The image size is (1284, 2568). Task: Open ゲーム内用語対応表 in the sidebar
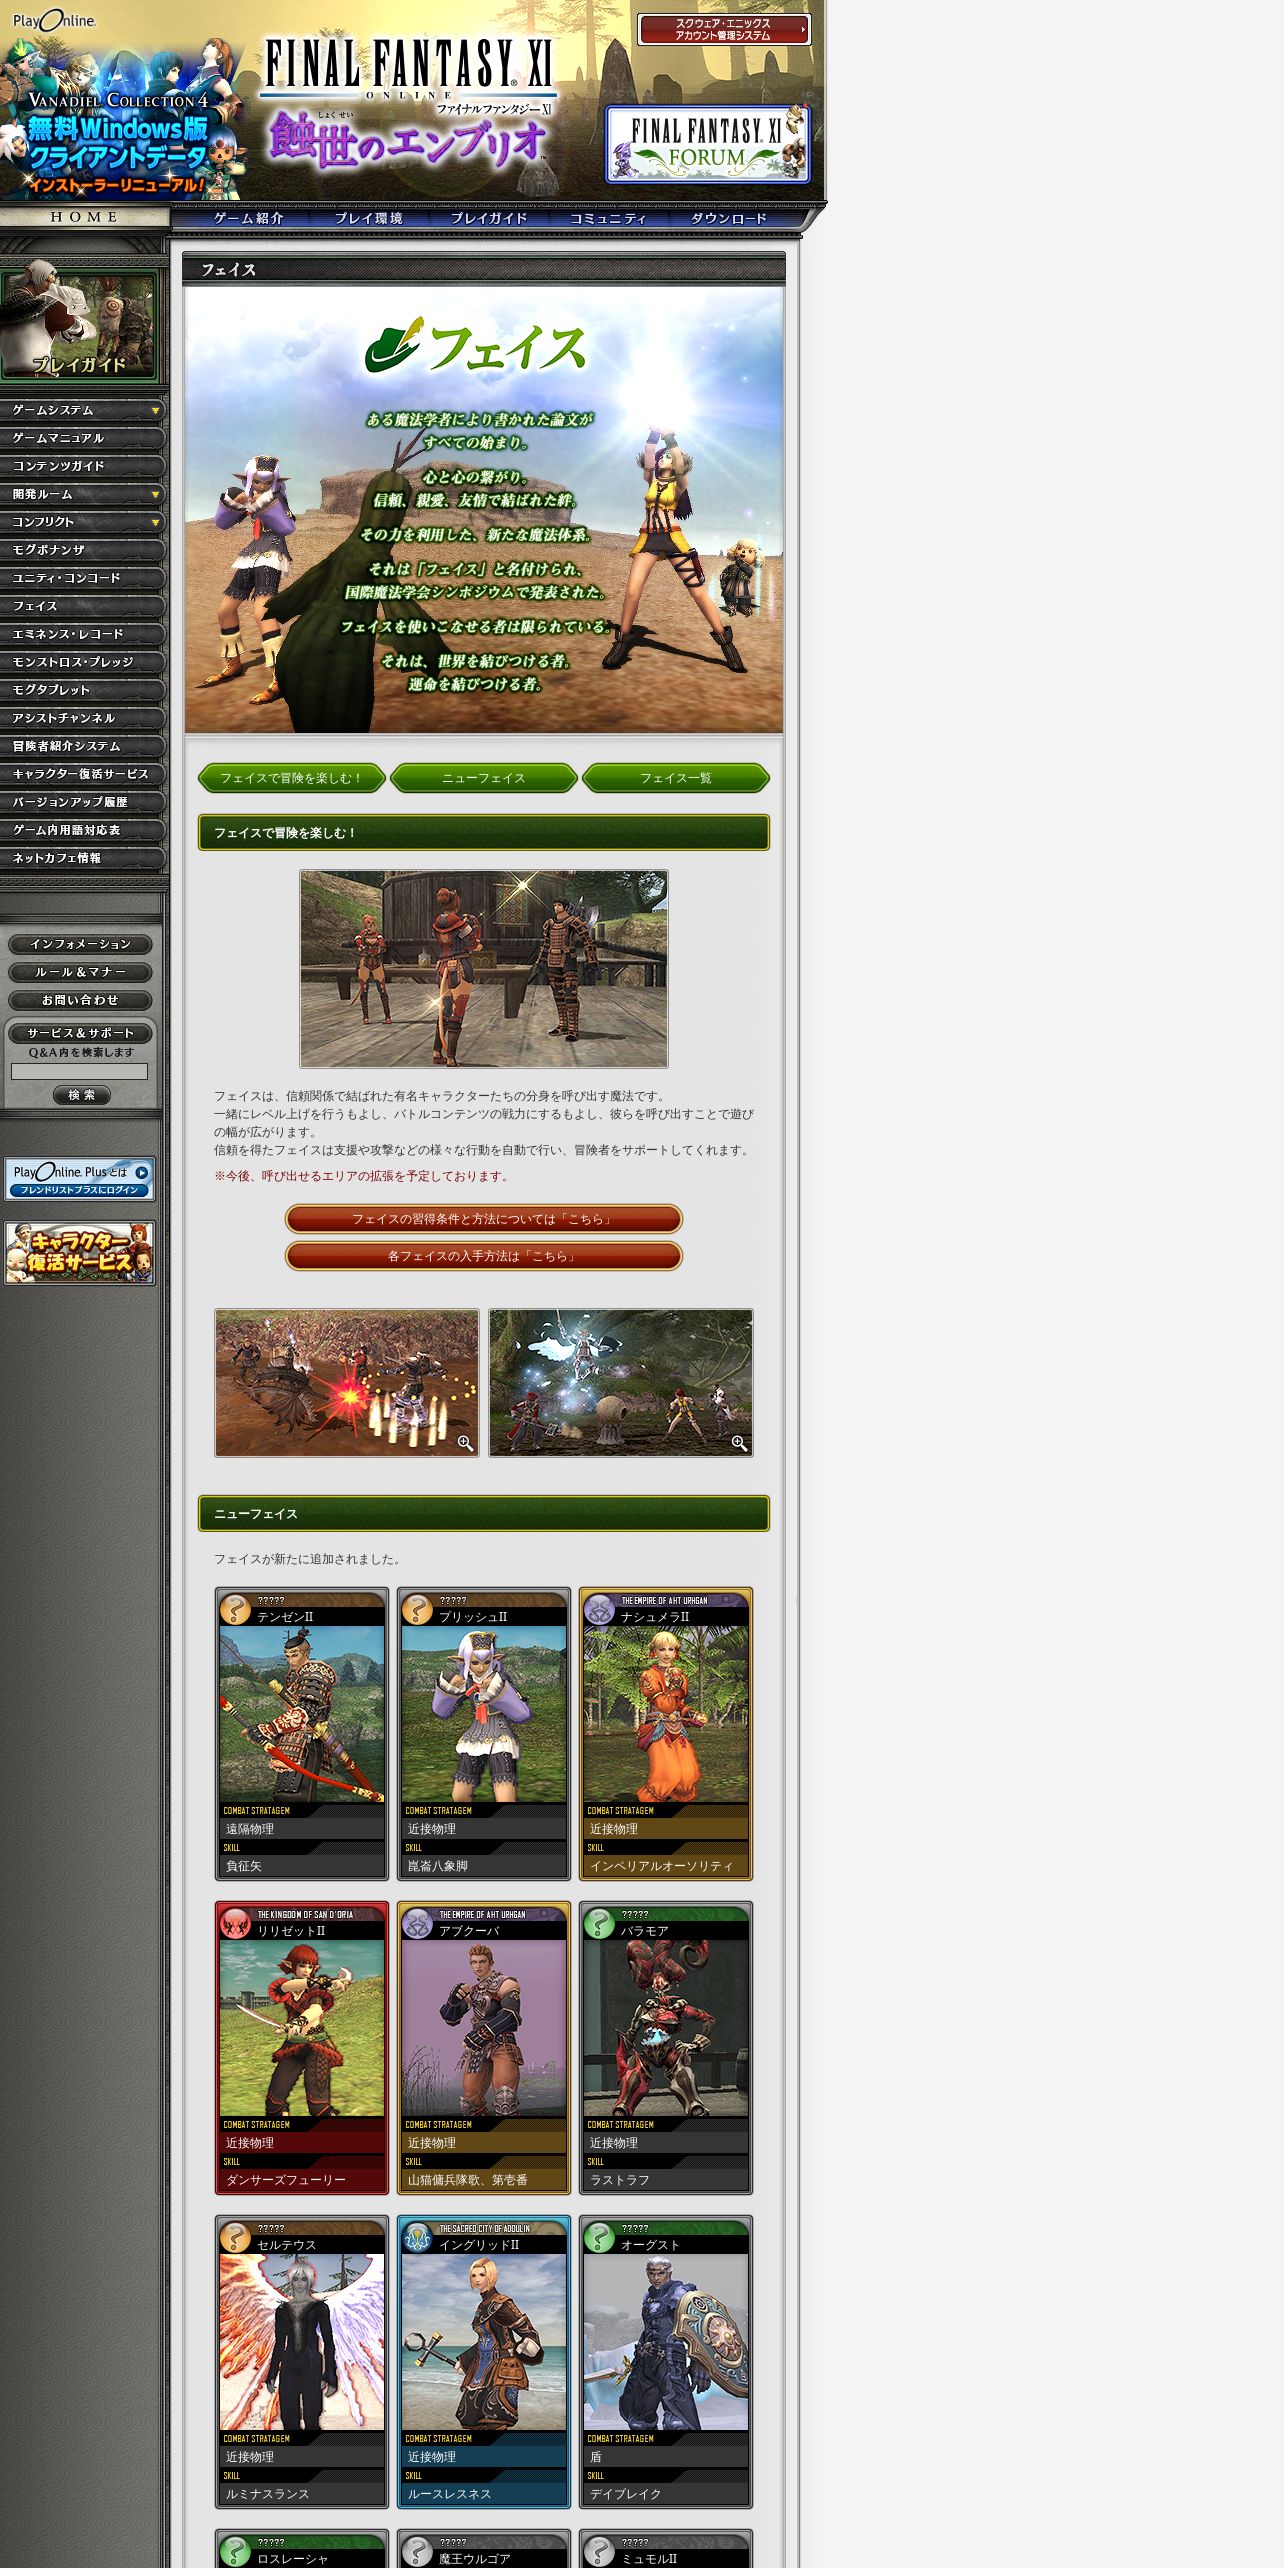pos(82,830)
